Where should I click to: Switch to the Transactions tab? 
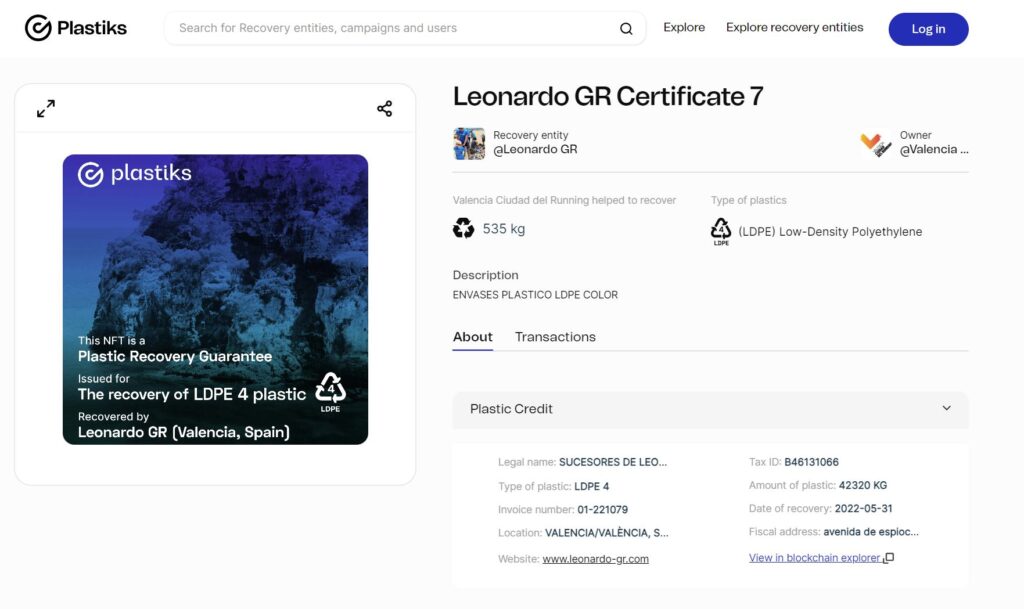555,337
